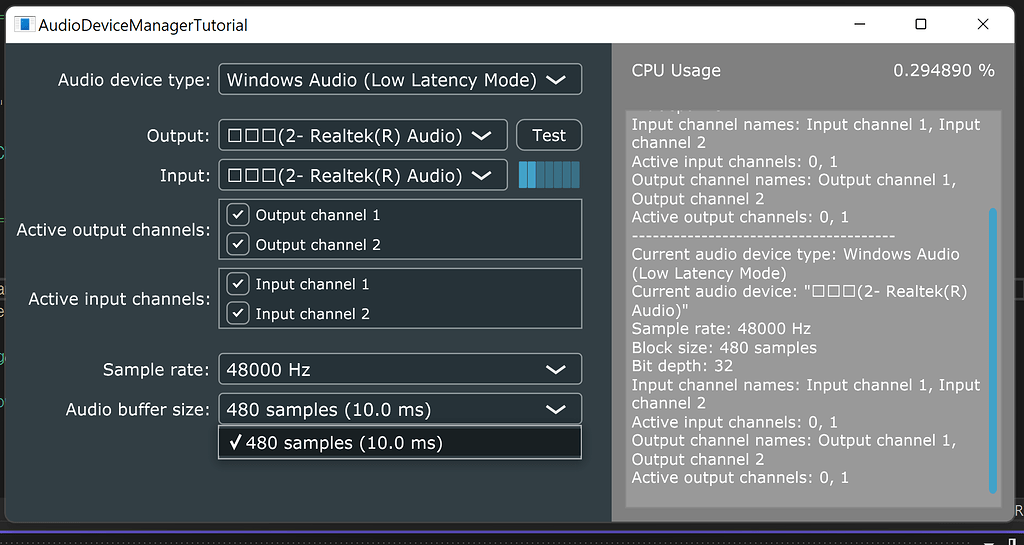Open the Output Realtek Audio combo box
This screenshot has height=545, width=1024.
[363, 136]
